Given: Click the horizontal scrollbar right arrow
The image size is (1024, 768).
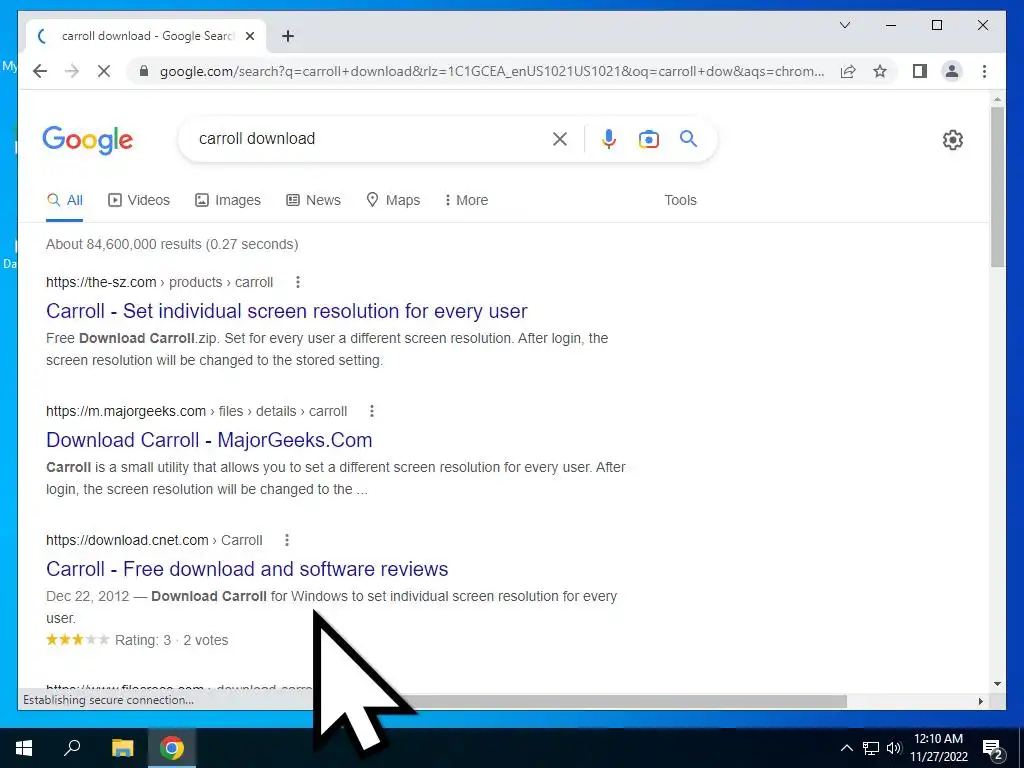Looking at the screenshot, I should click(981, 701).
